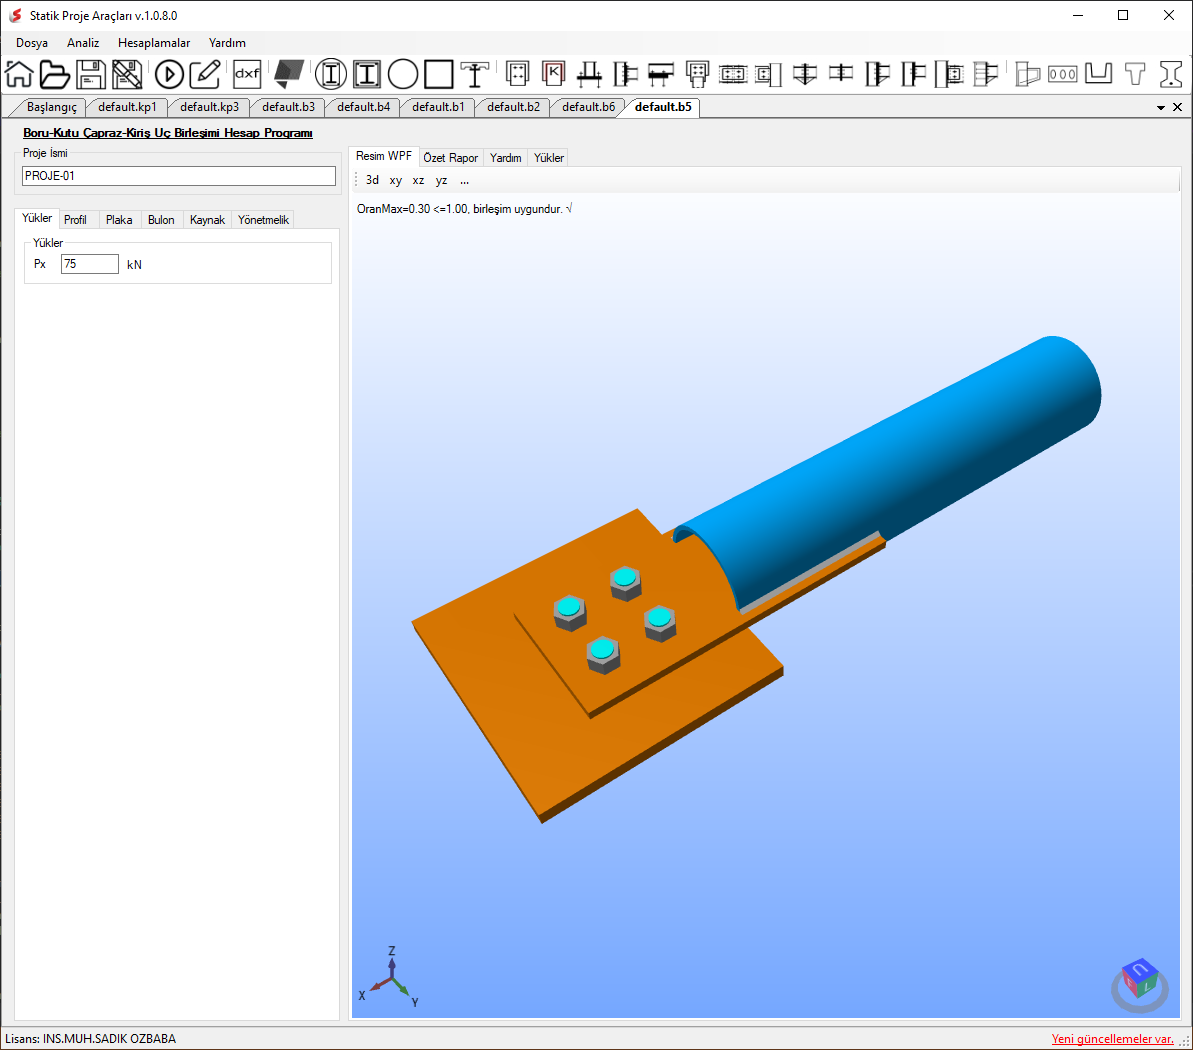This screenshot has height=1050, width=1193.
Task: Choose the Save As floppy-with-pencil icon
Action: 127,74
